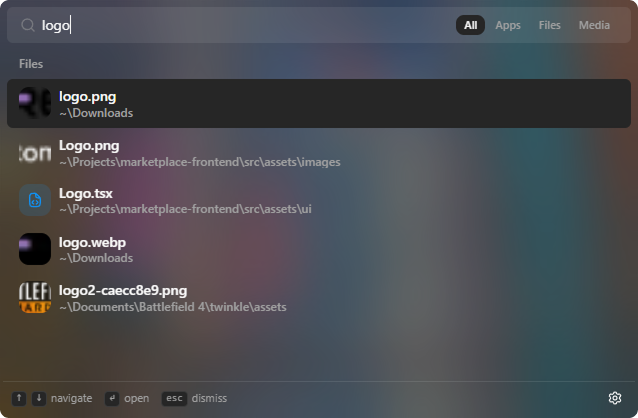Screen dimensions: 638x418
Task: Select the marketplace-frontend Logo.png thumbnail
Action: (35, 153)
